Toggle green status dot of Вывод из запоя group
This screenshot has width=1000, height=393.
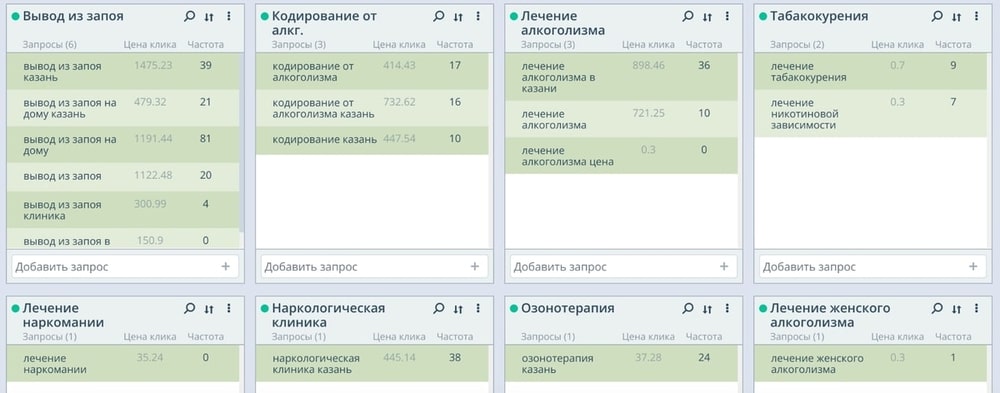tap(15, 17)
